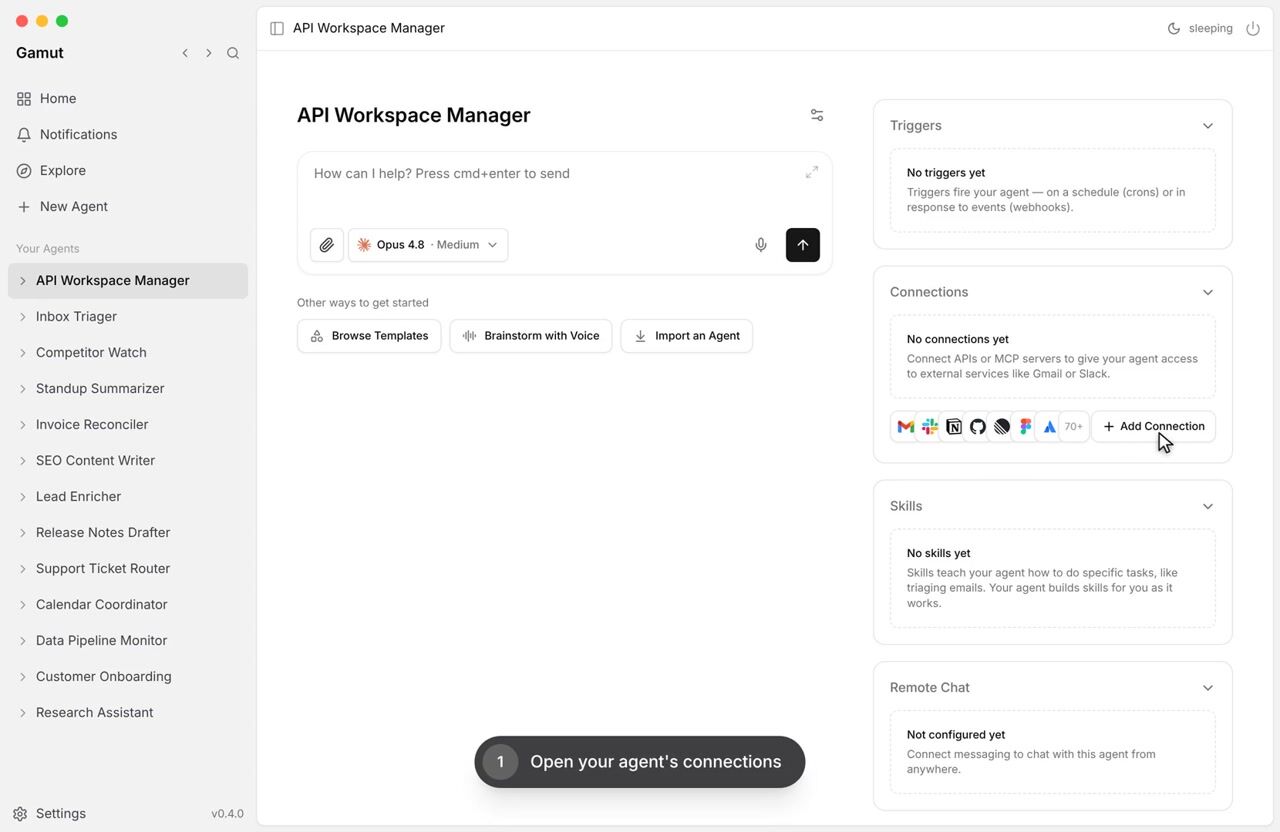
Task: Collapse the Triggers panel chevron
Action: click(x=1208, y=126)
